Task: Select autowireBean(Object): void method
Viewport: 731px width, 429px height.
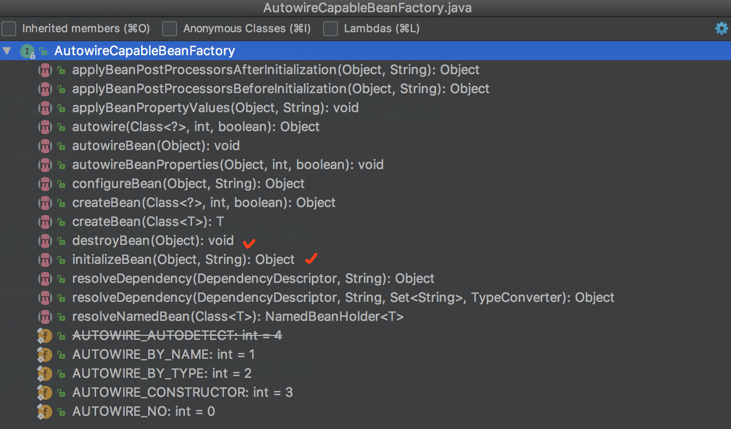Action: coord(155,146)
